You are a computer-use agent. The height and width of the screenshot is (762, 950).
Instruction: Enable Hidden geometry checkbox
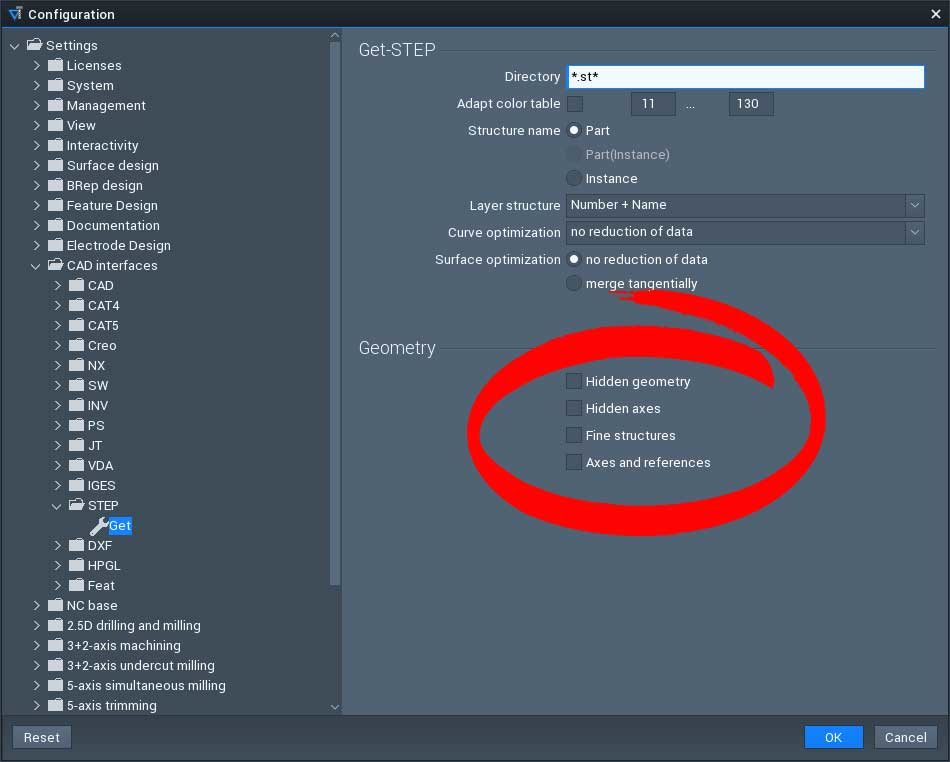(574, 381)
